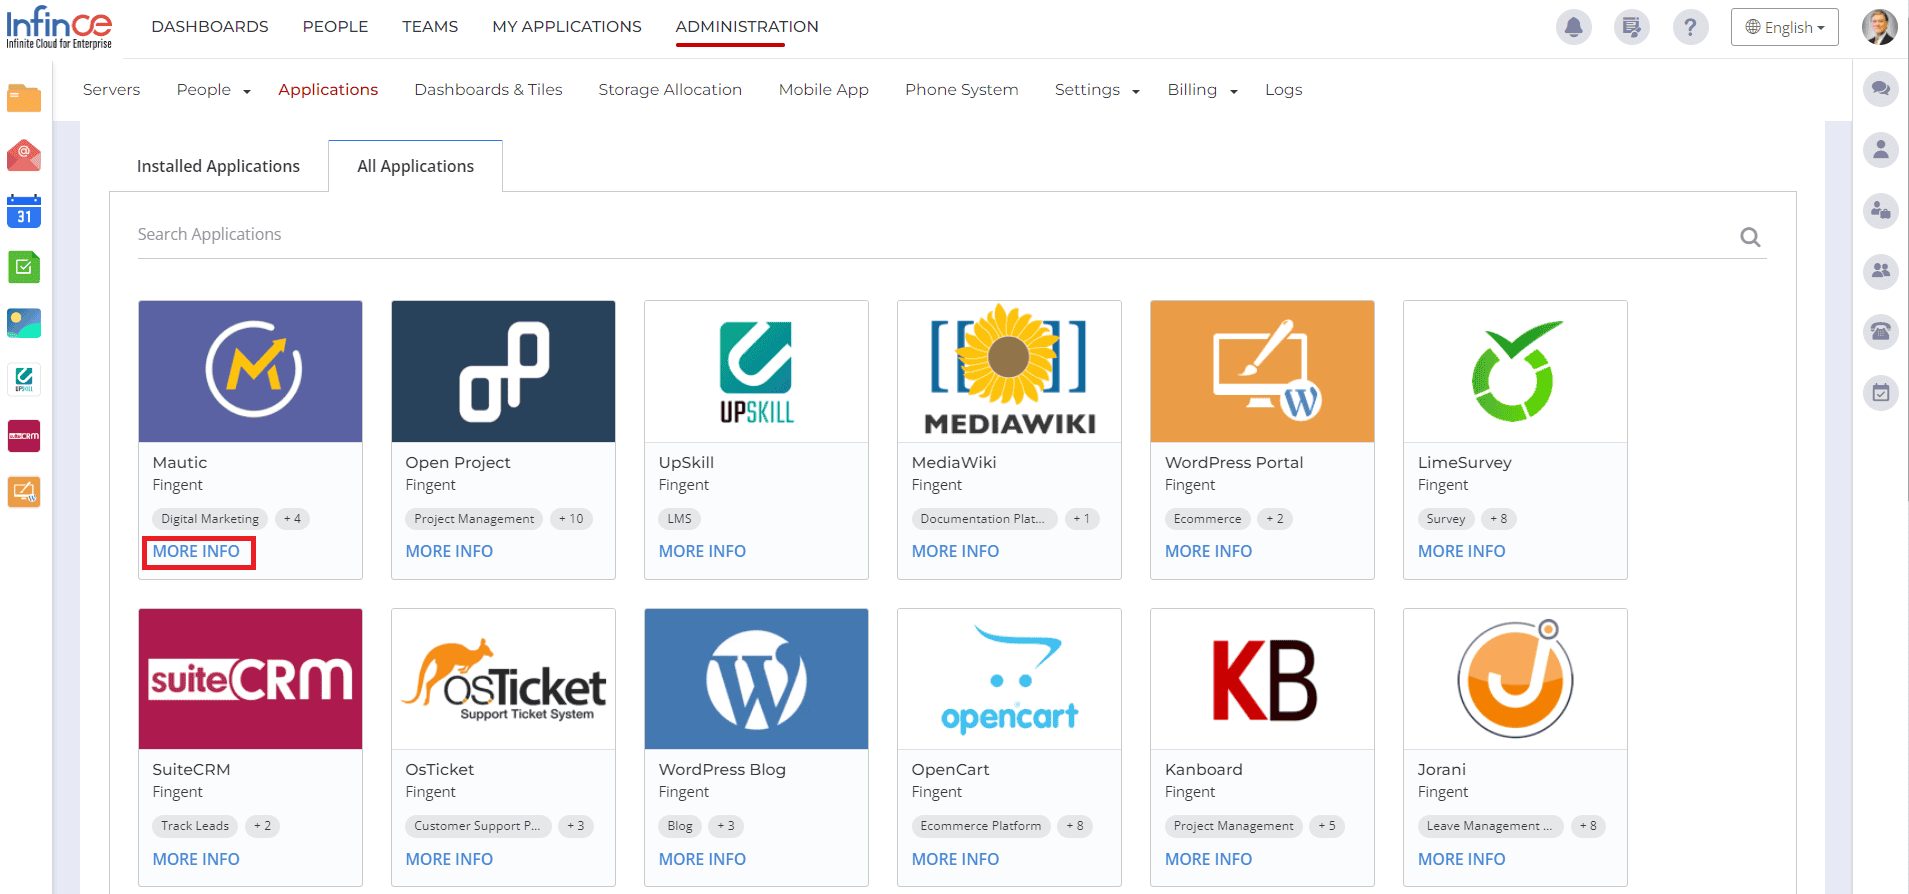Screen dimensions: 1909x894
Task: Open PEOPLE in the top navigation
Action: [335, 27]
